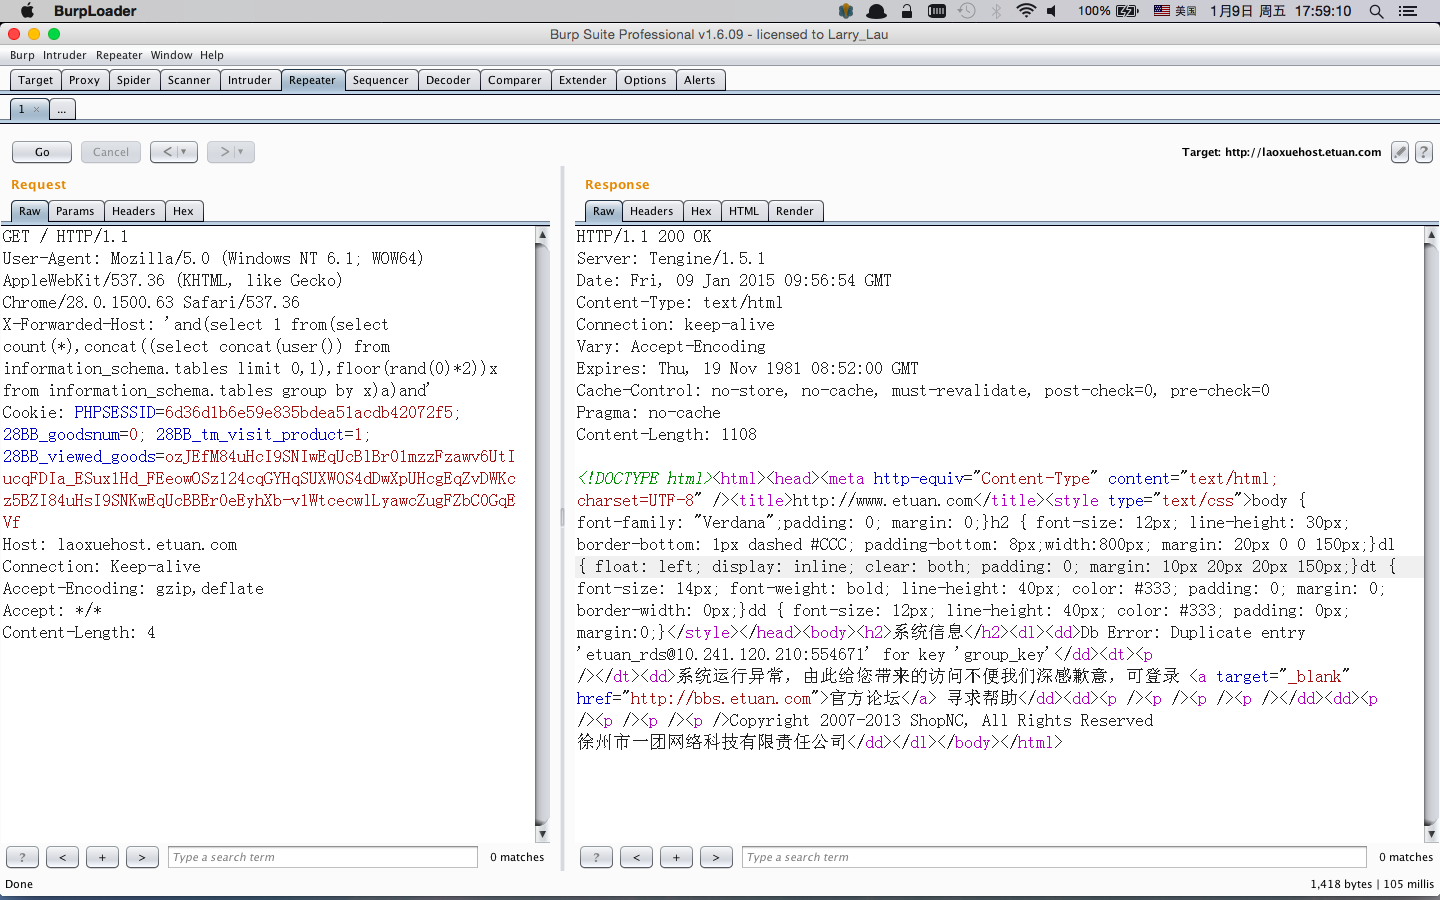Click the Bluetooth icon in menu bar
The image size is (1440, 900).
pyautogui.click(x=996, y=11)
